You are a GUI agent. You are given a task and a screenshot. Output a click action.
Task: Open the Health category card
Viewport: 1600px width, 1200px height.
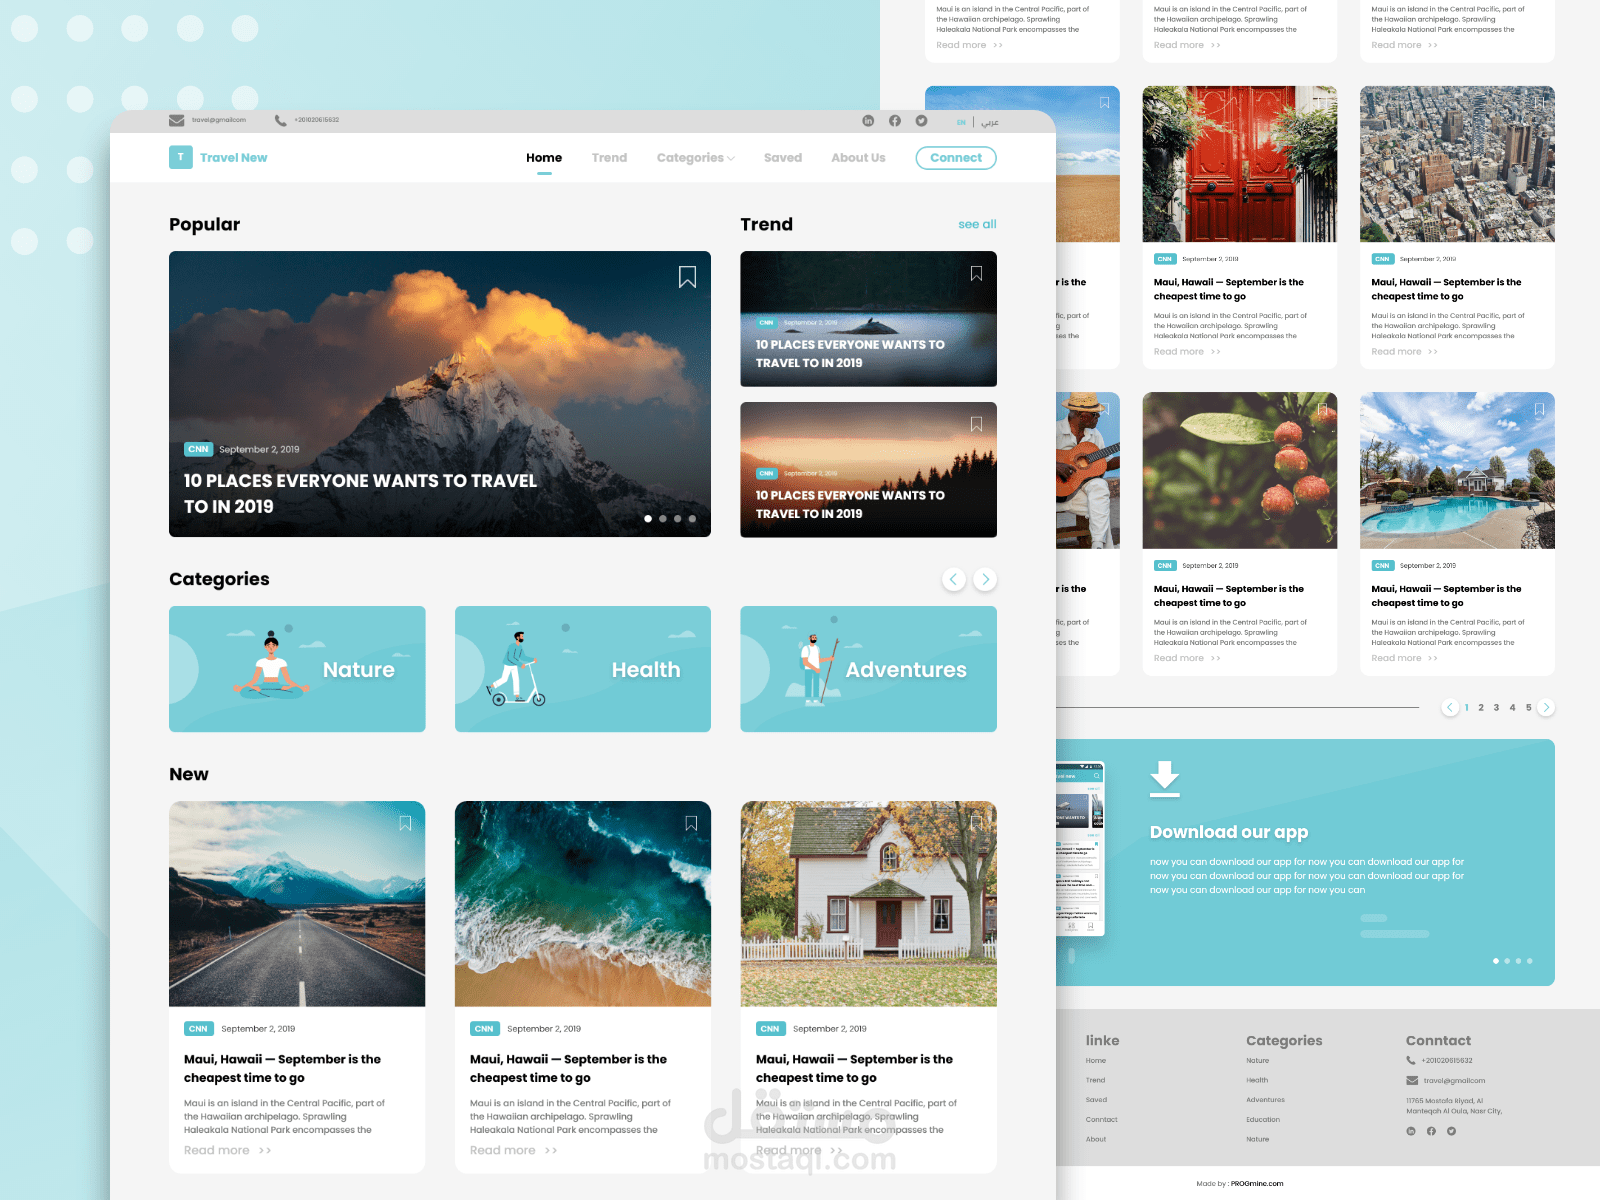[x=583, y=669]
